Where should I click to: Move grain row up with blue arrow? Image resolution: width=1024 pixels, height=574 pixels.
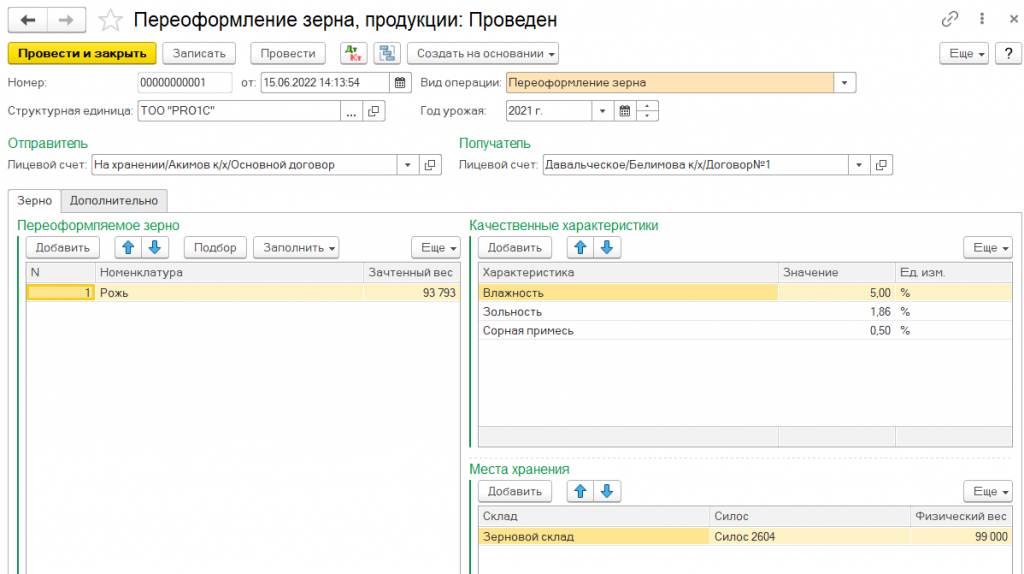[127, 247]
